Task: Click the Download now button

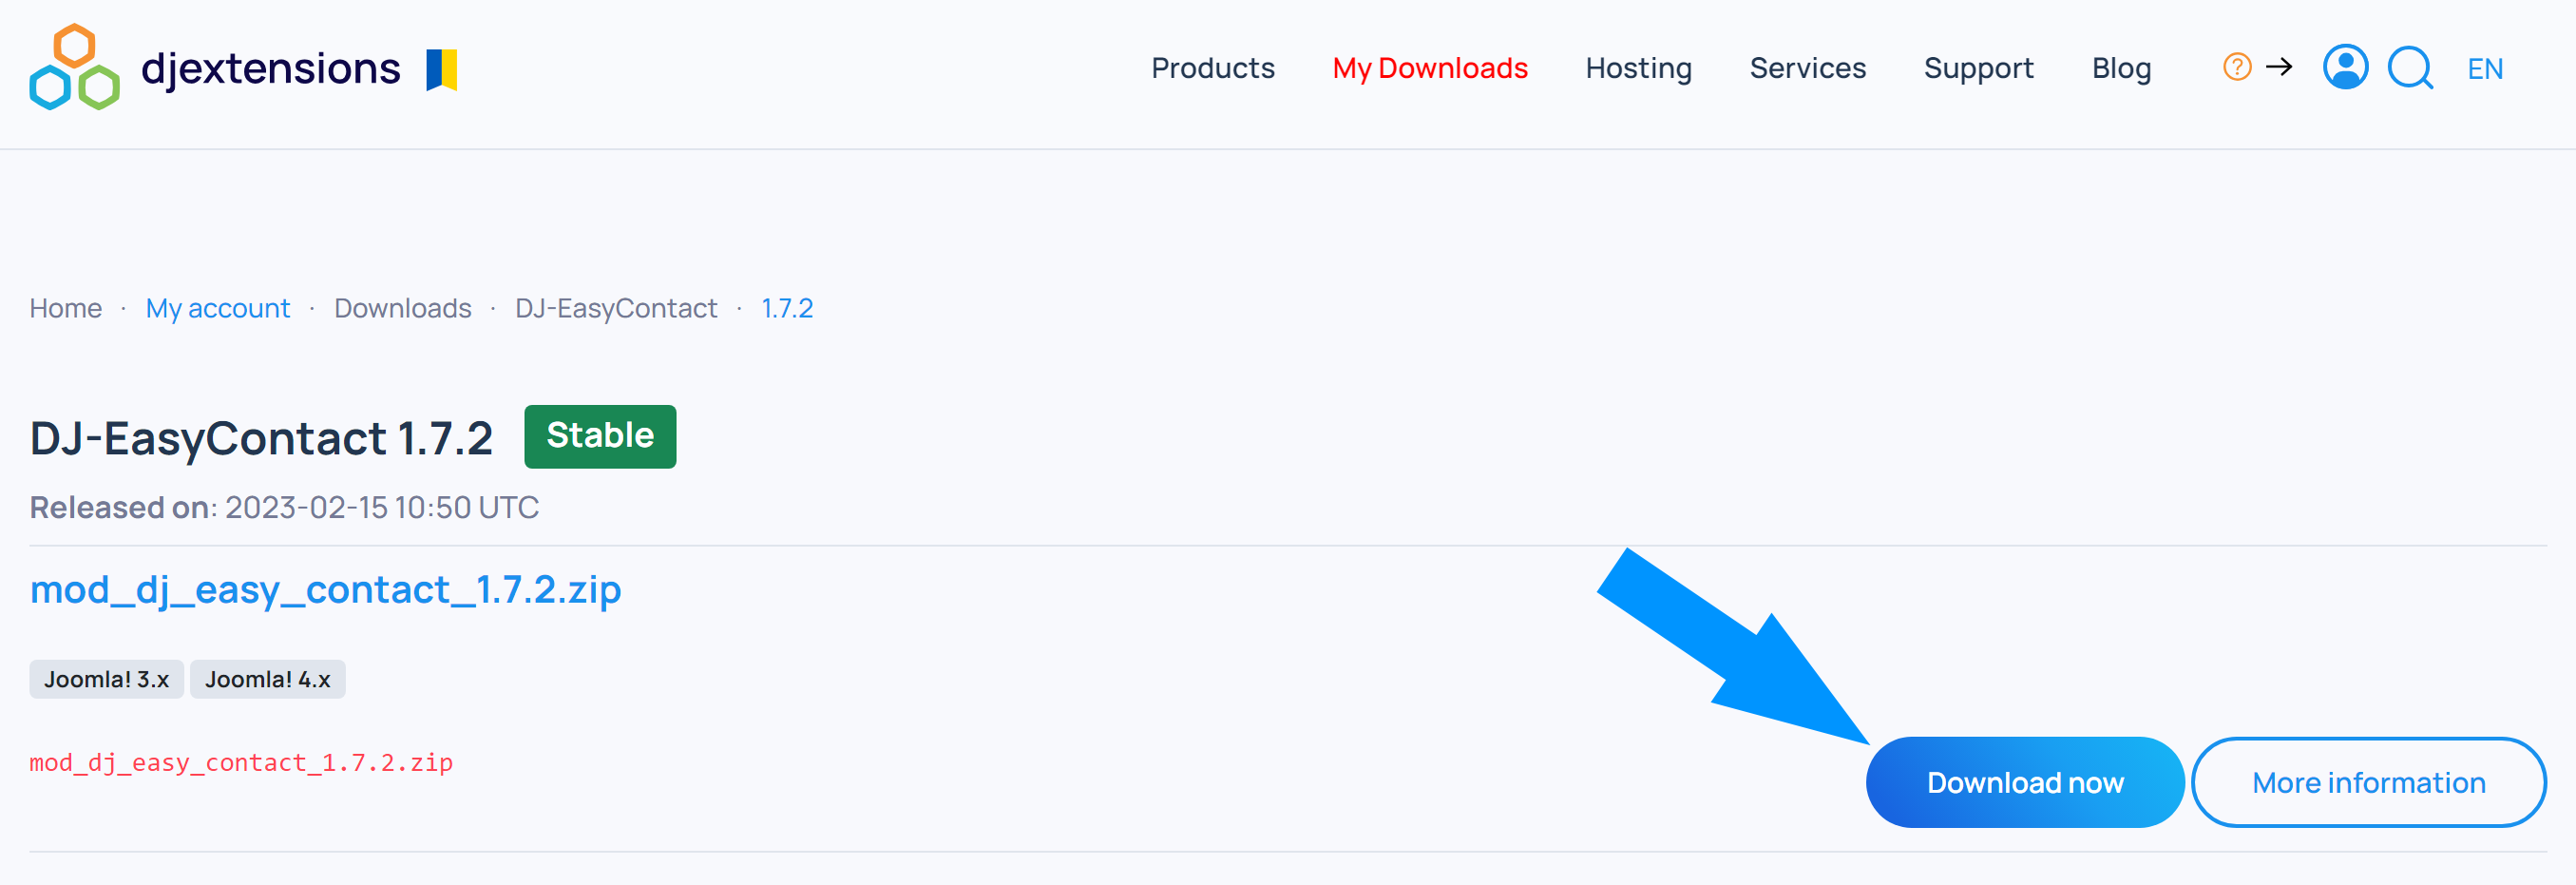Action: tap(2025, 782)
